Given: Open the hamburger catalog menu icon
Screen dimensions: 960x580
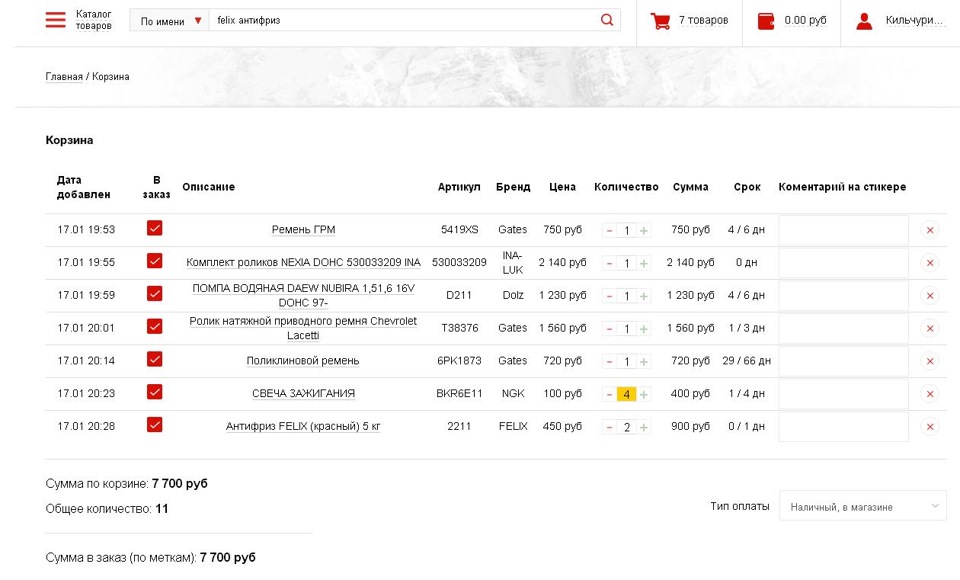Looking at the screenshot, I should coord(55,20).
